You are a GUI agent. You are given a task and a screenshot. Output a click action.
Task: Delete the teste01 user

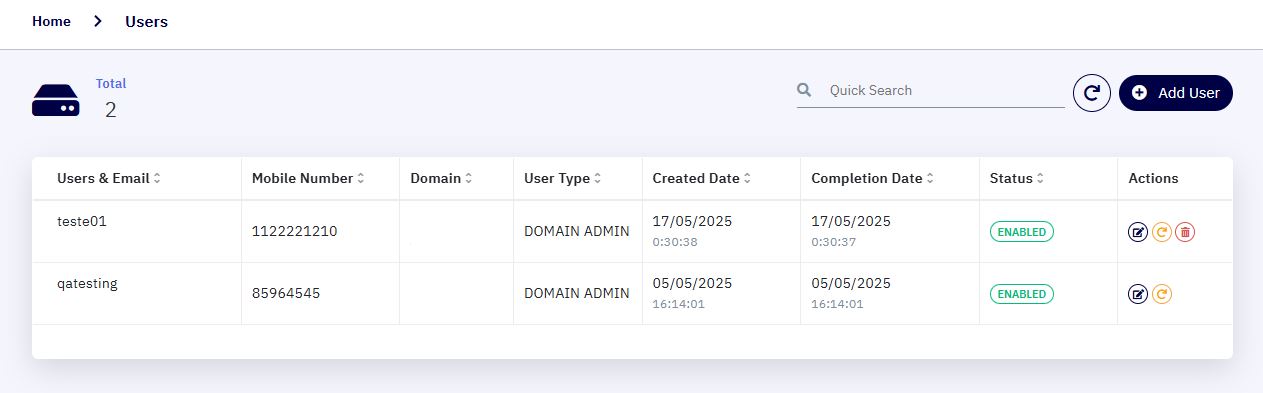pos(1185,232)
